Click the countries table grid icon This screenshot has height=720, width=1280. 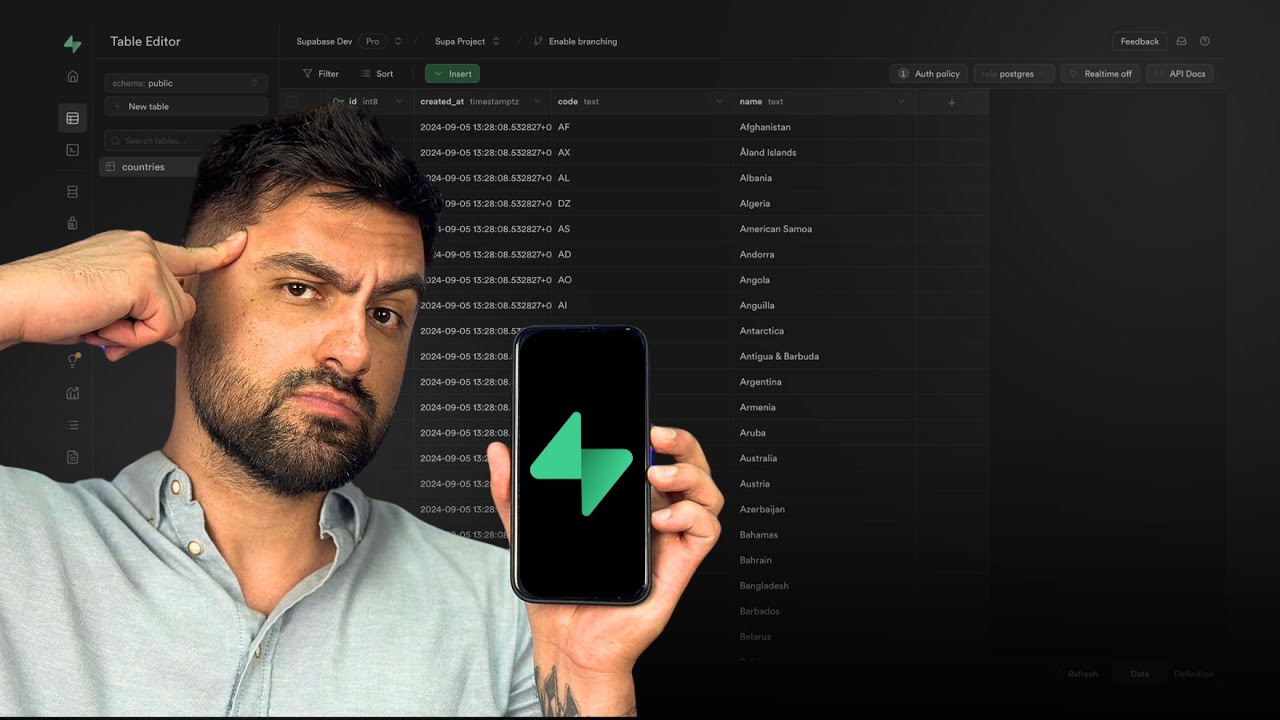coord(111,167)
